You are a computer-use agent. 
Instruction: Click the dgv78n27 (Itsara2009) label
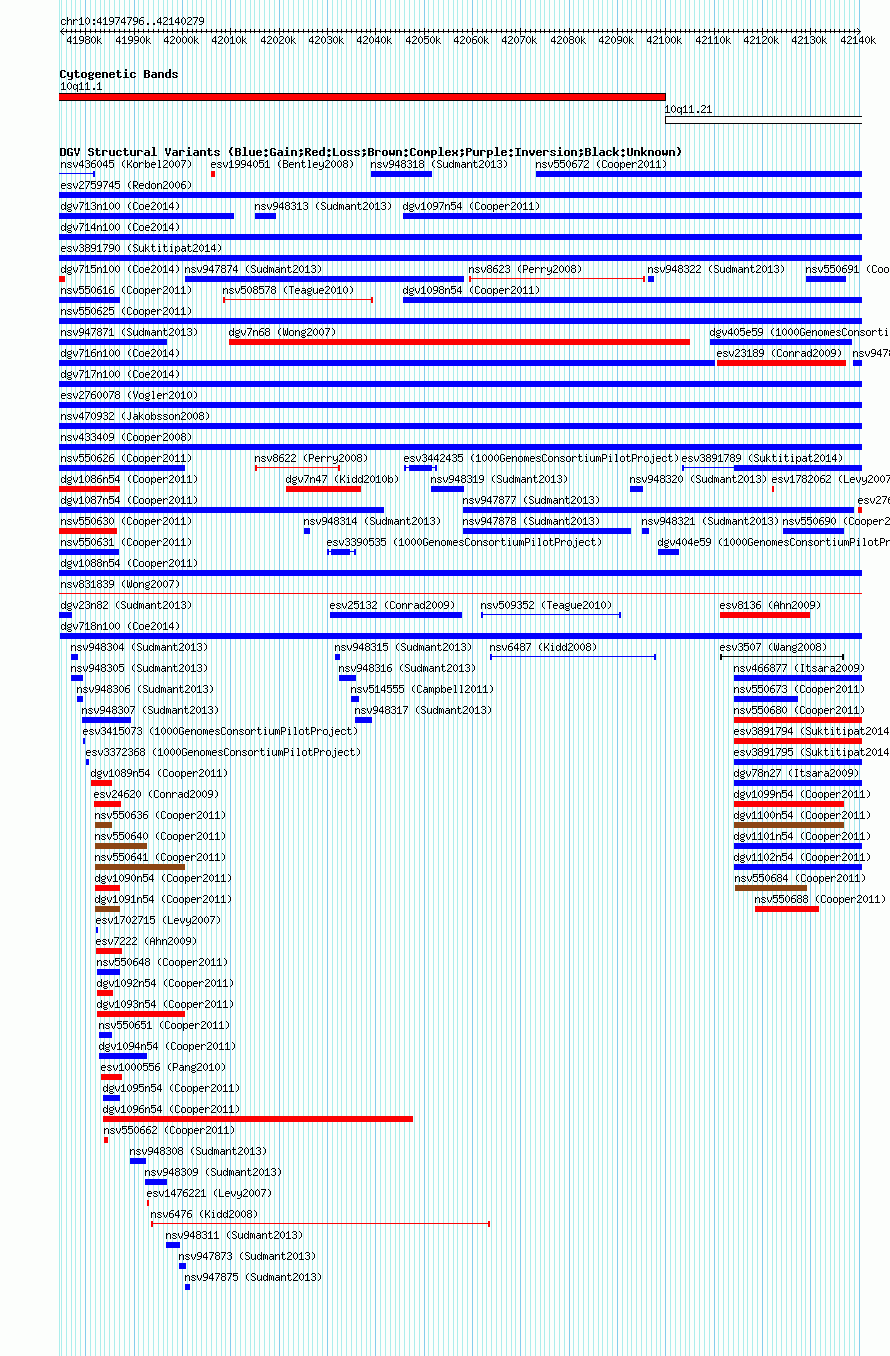click(796, 773)
